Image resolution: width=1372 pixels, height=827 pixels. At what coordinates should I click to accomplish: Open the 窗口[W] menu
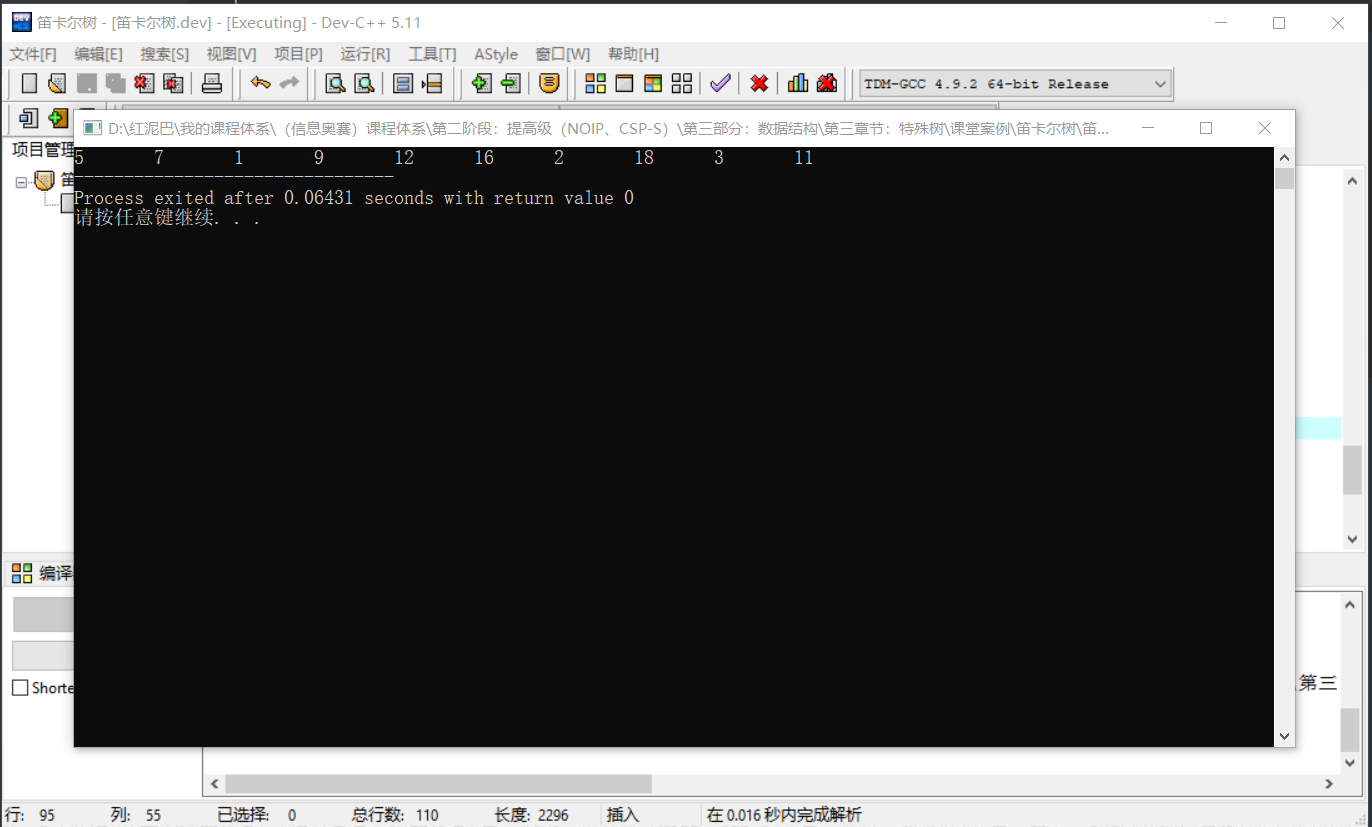pos(563,54)
